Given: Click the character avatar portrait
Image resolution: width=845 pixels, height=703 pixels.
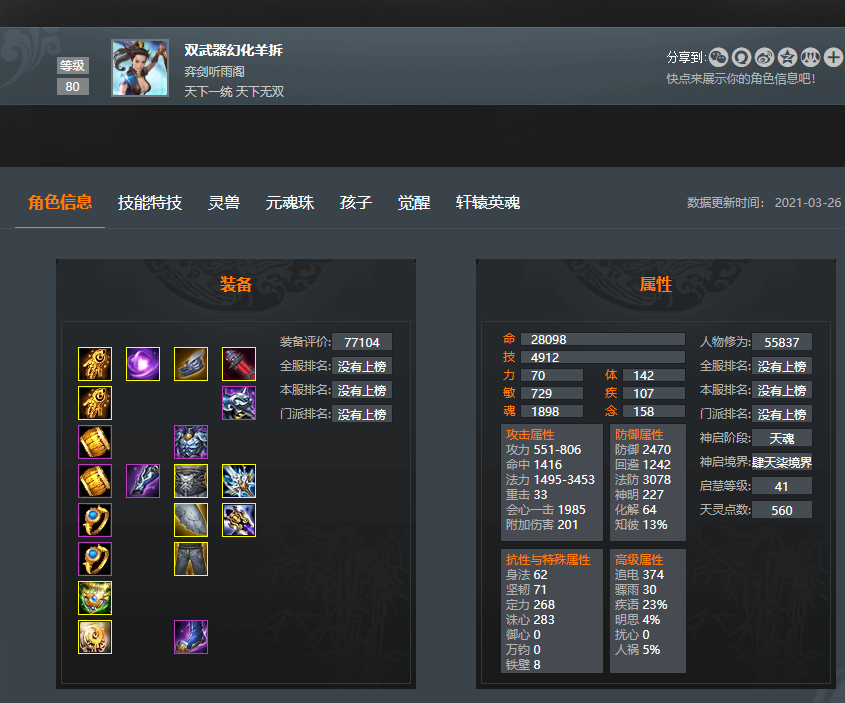Looking at the screenshot, I should click(140, 68).
